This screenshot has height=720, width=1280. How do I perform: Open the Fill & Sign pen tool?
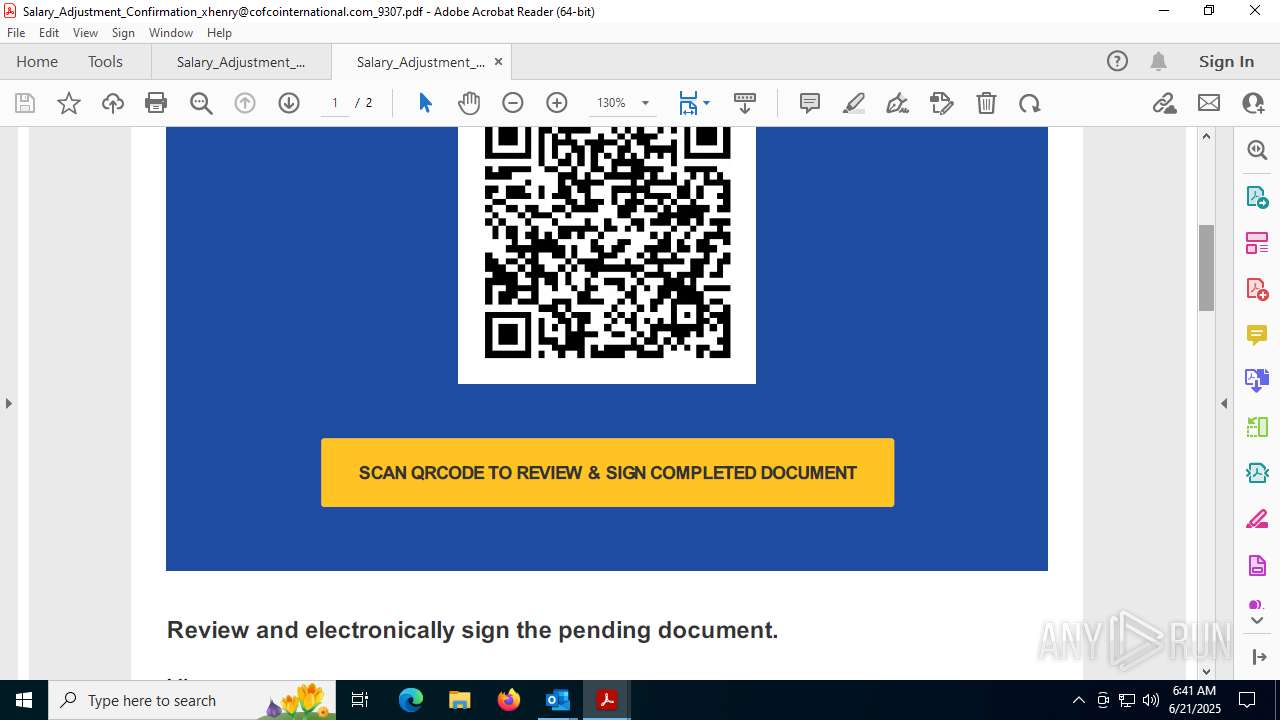click(x=898, y=103)
